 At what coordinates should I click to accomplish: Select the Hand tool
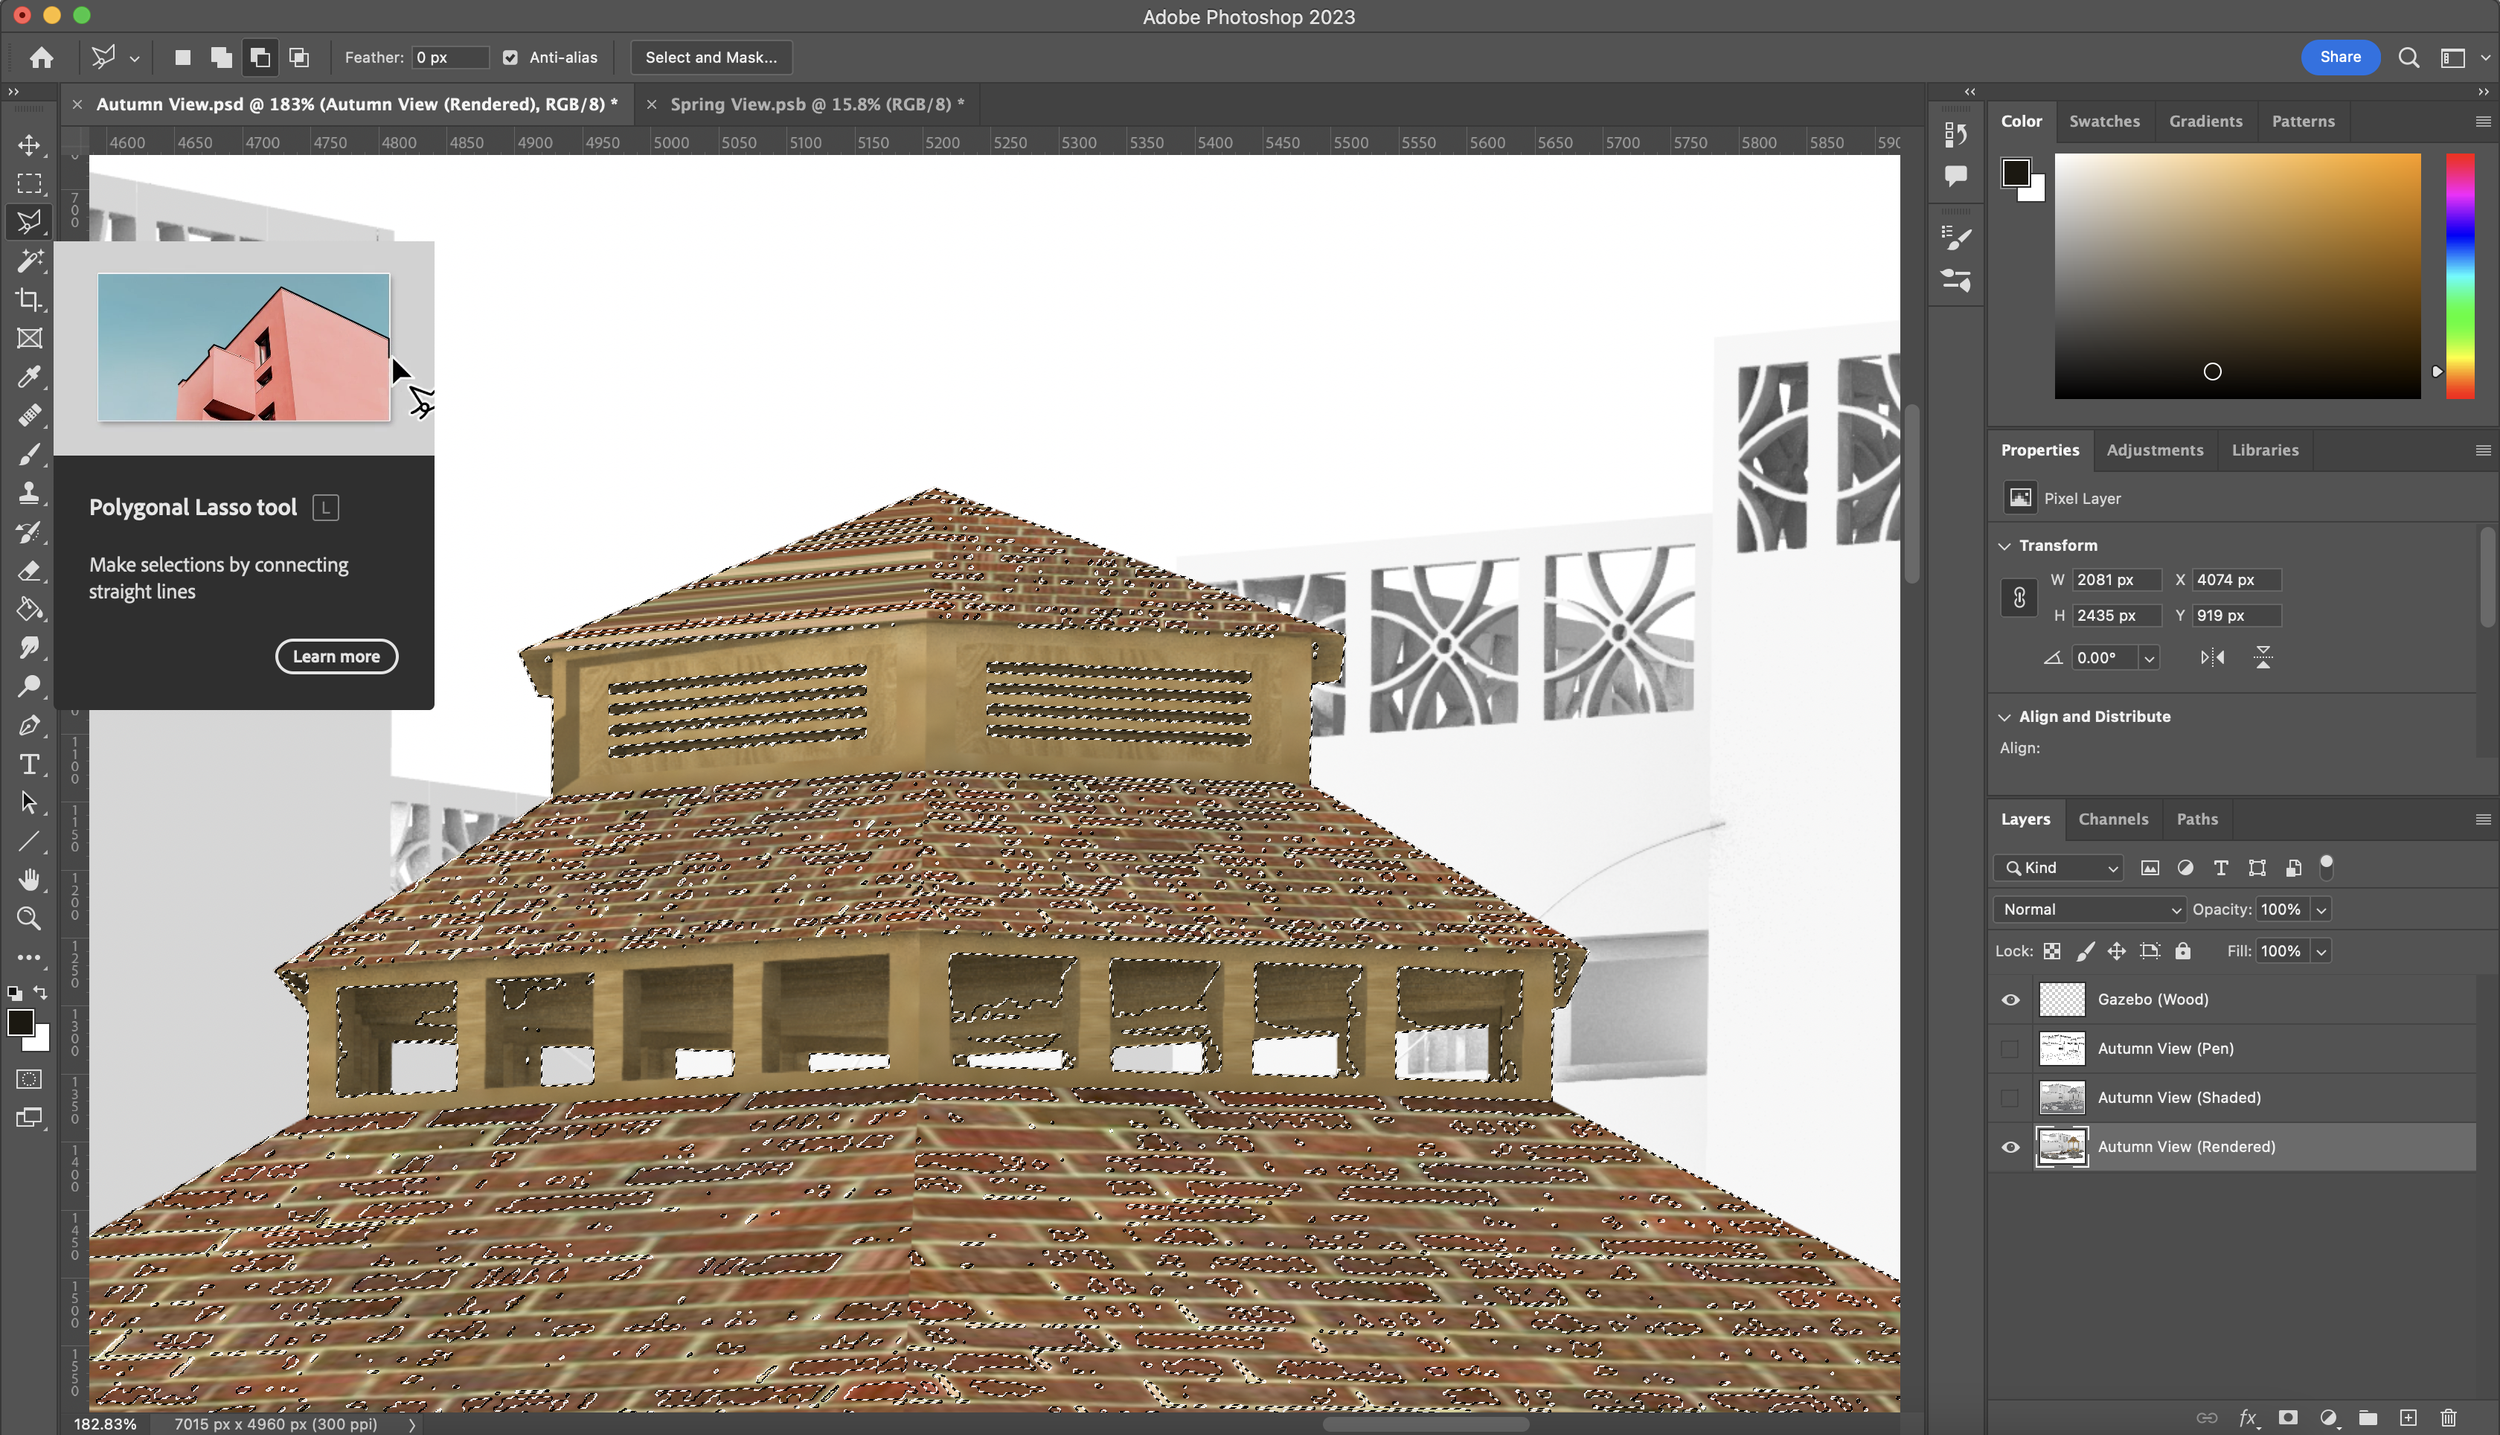tap(29, 880)
